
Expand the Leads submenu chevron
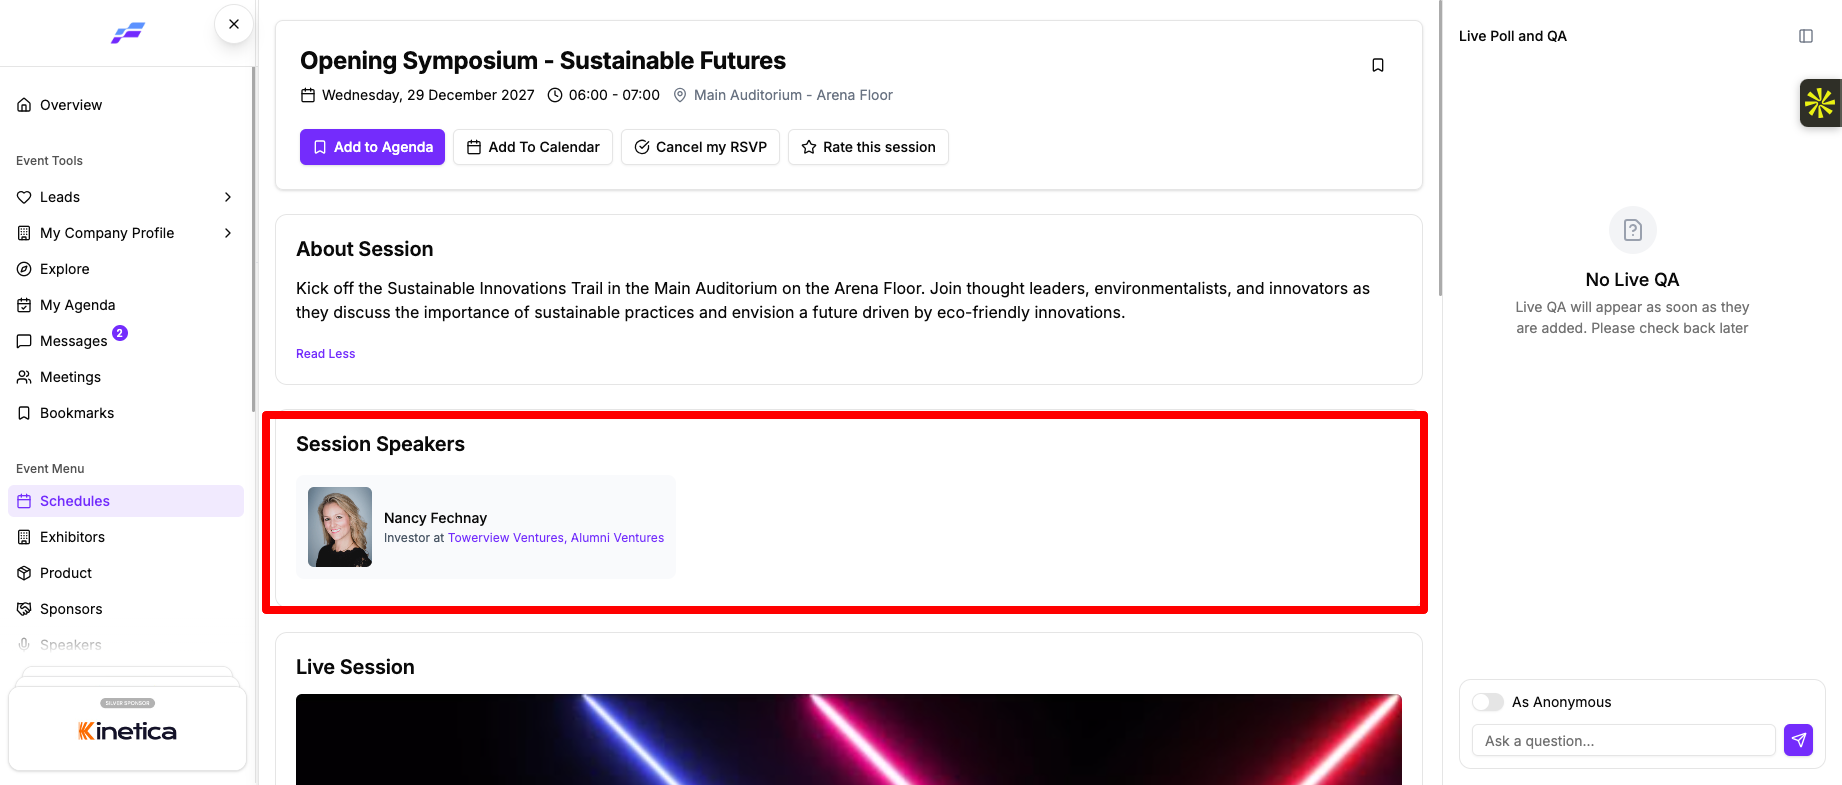(x=228, y=197)
